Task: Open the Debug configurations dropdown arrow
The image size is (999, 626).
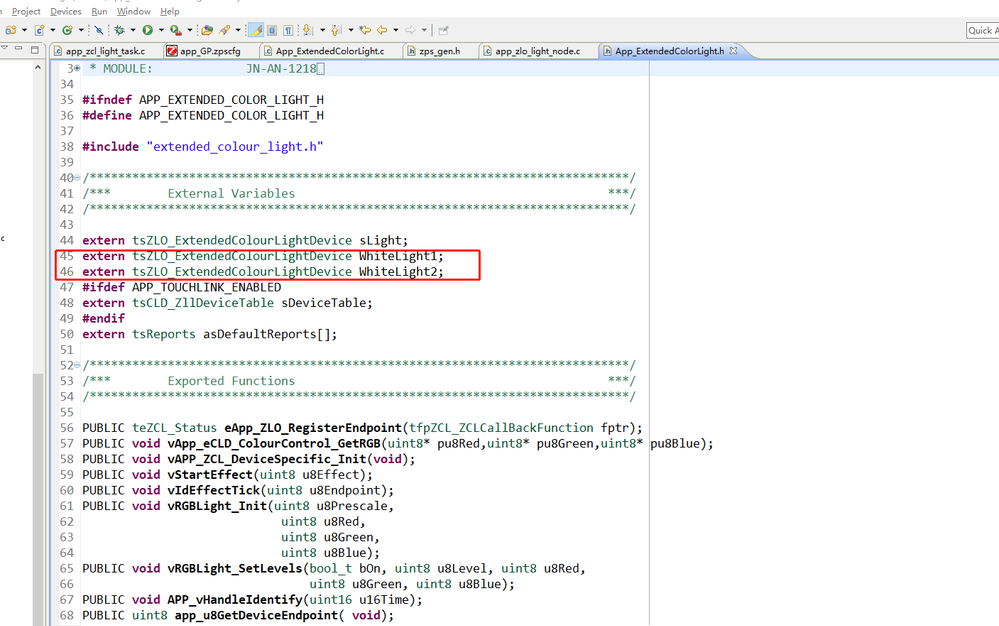Action: (133, 30)
